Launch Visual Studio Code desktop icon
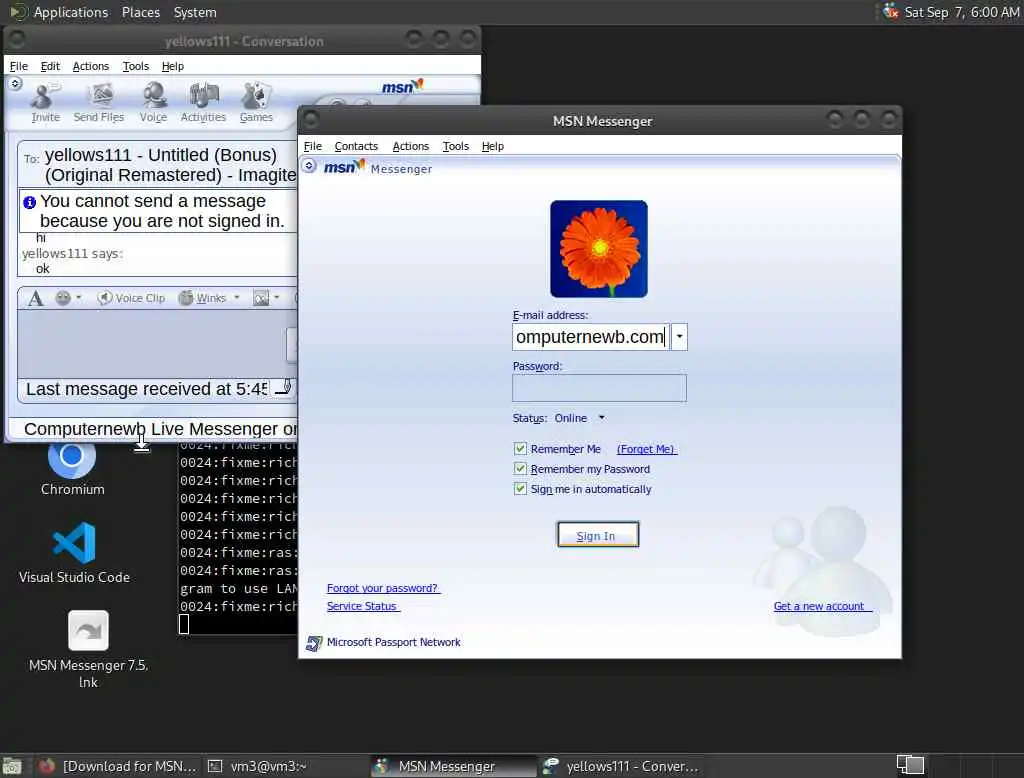The image size is (1024, 778). point(74,553)
